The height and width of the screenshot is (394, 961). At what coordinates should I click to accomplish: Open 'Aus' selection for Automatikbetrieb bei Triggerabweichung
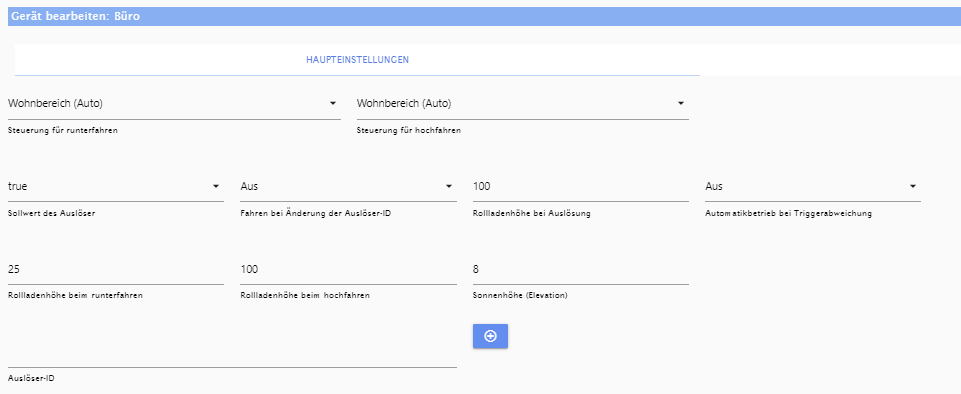(813, 186)
